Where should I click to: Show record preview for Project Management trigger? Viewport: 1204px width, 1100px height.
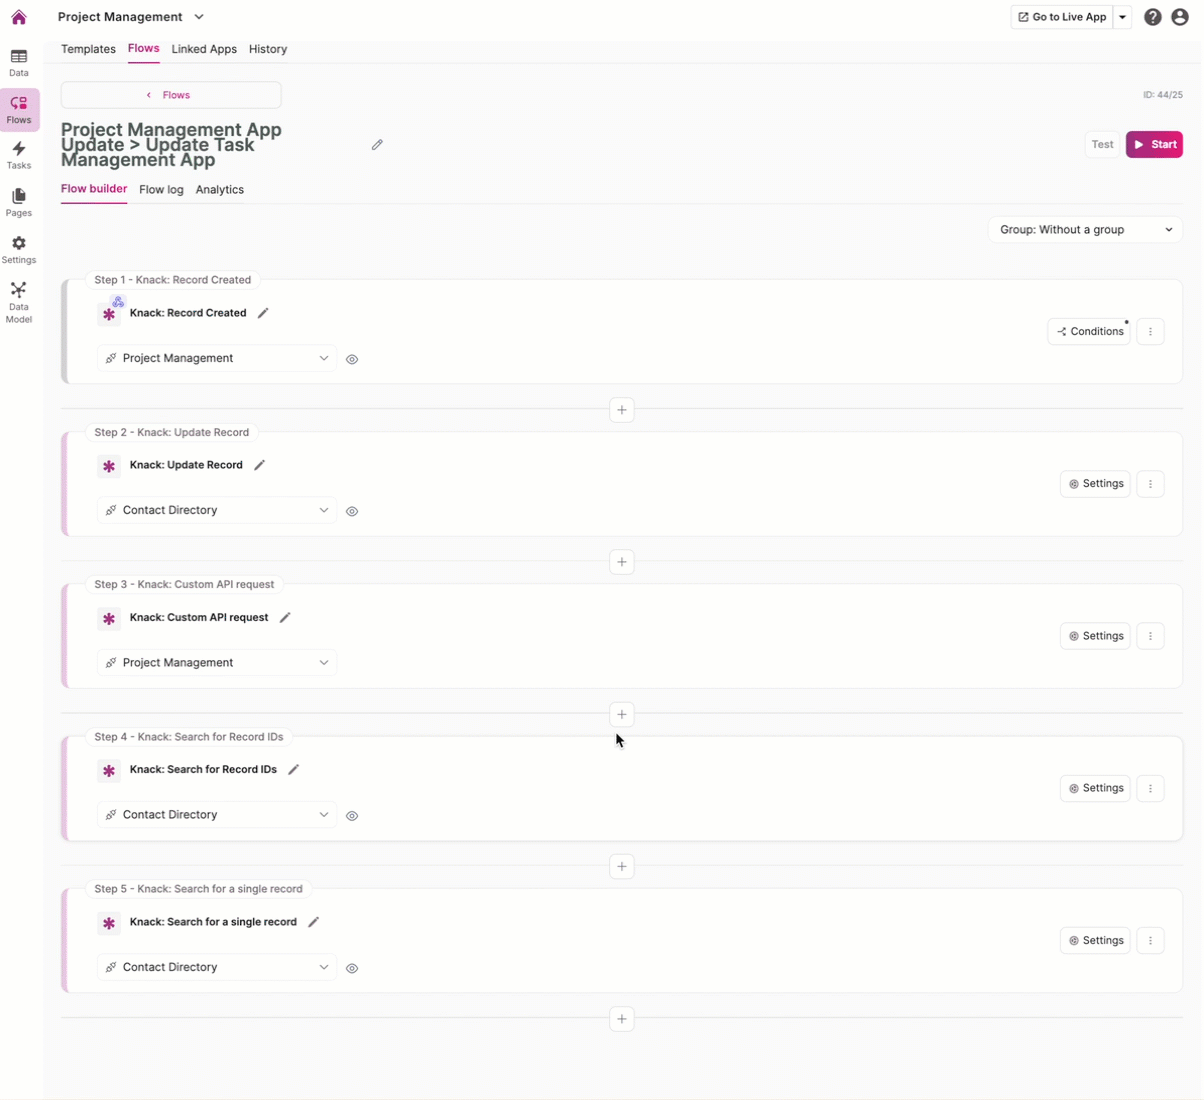pos(352,359)
